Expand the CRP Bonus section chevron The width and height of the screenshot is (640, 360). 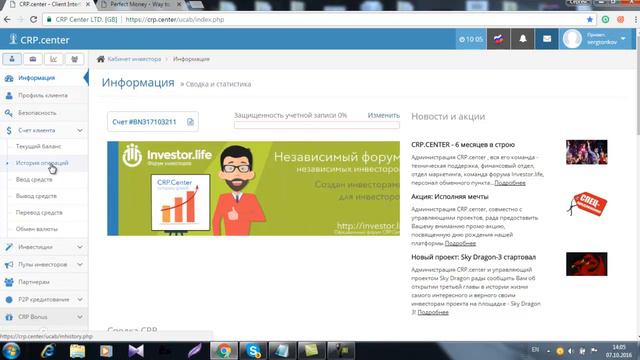coord(80,317)
